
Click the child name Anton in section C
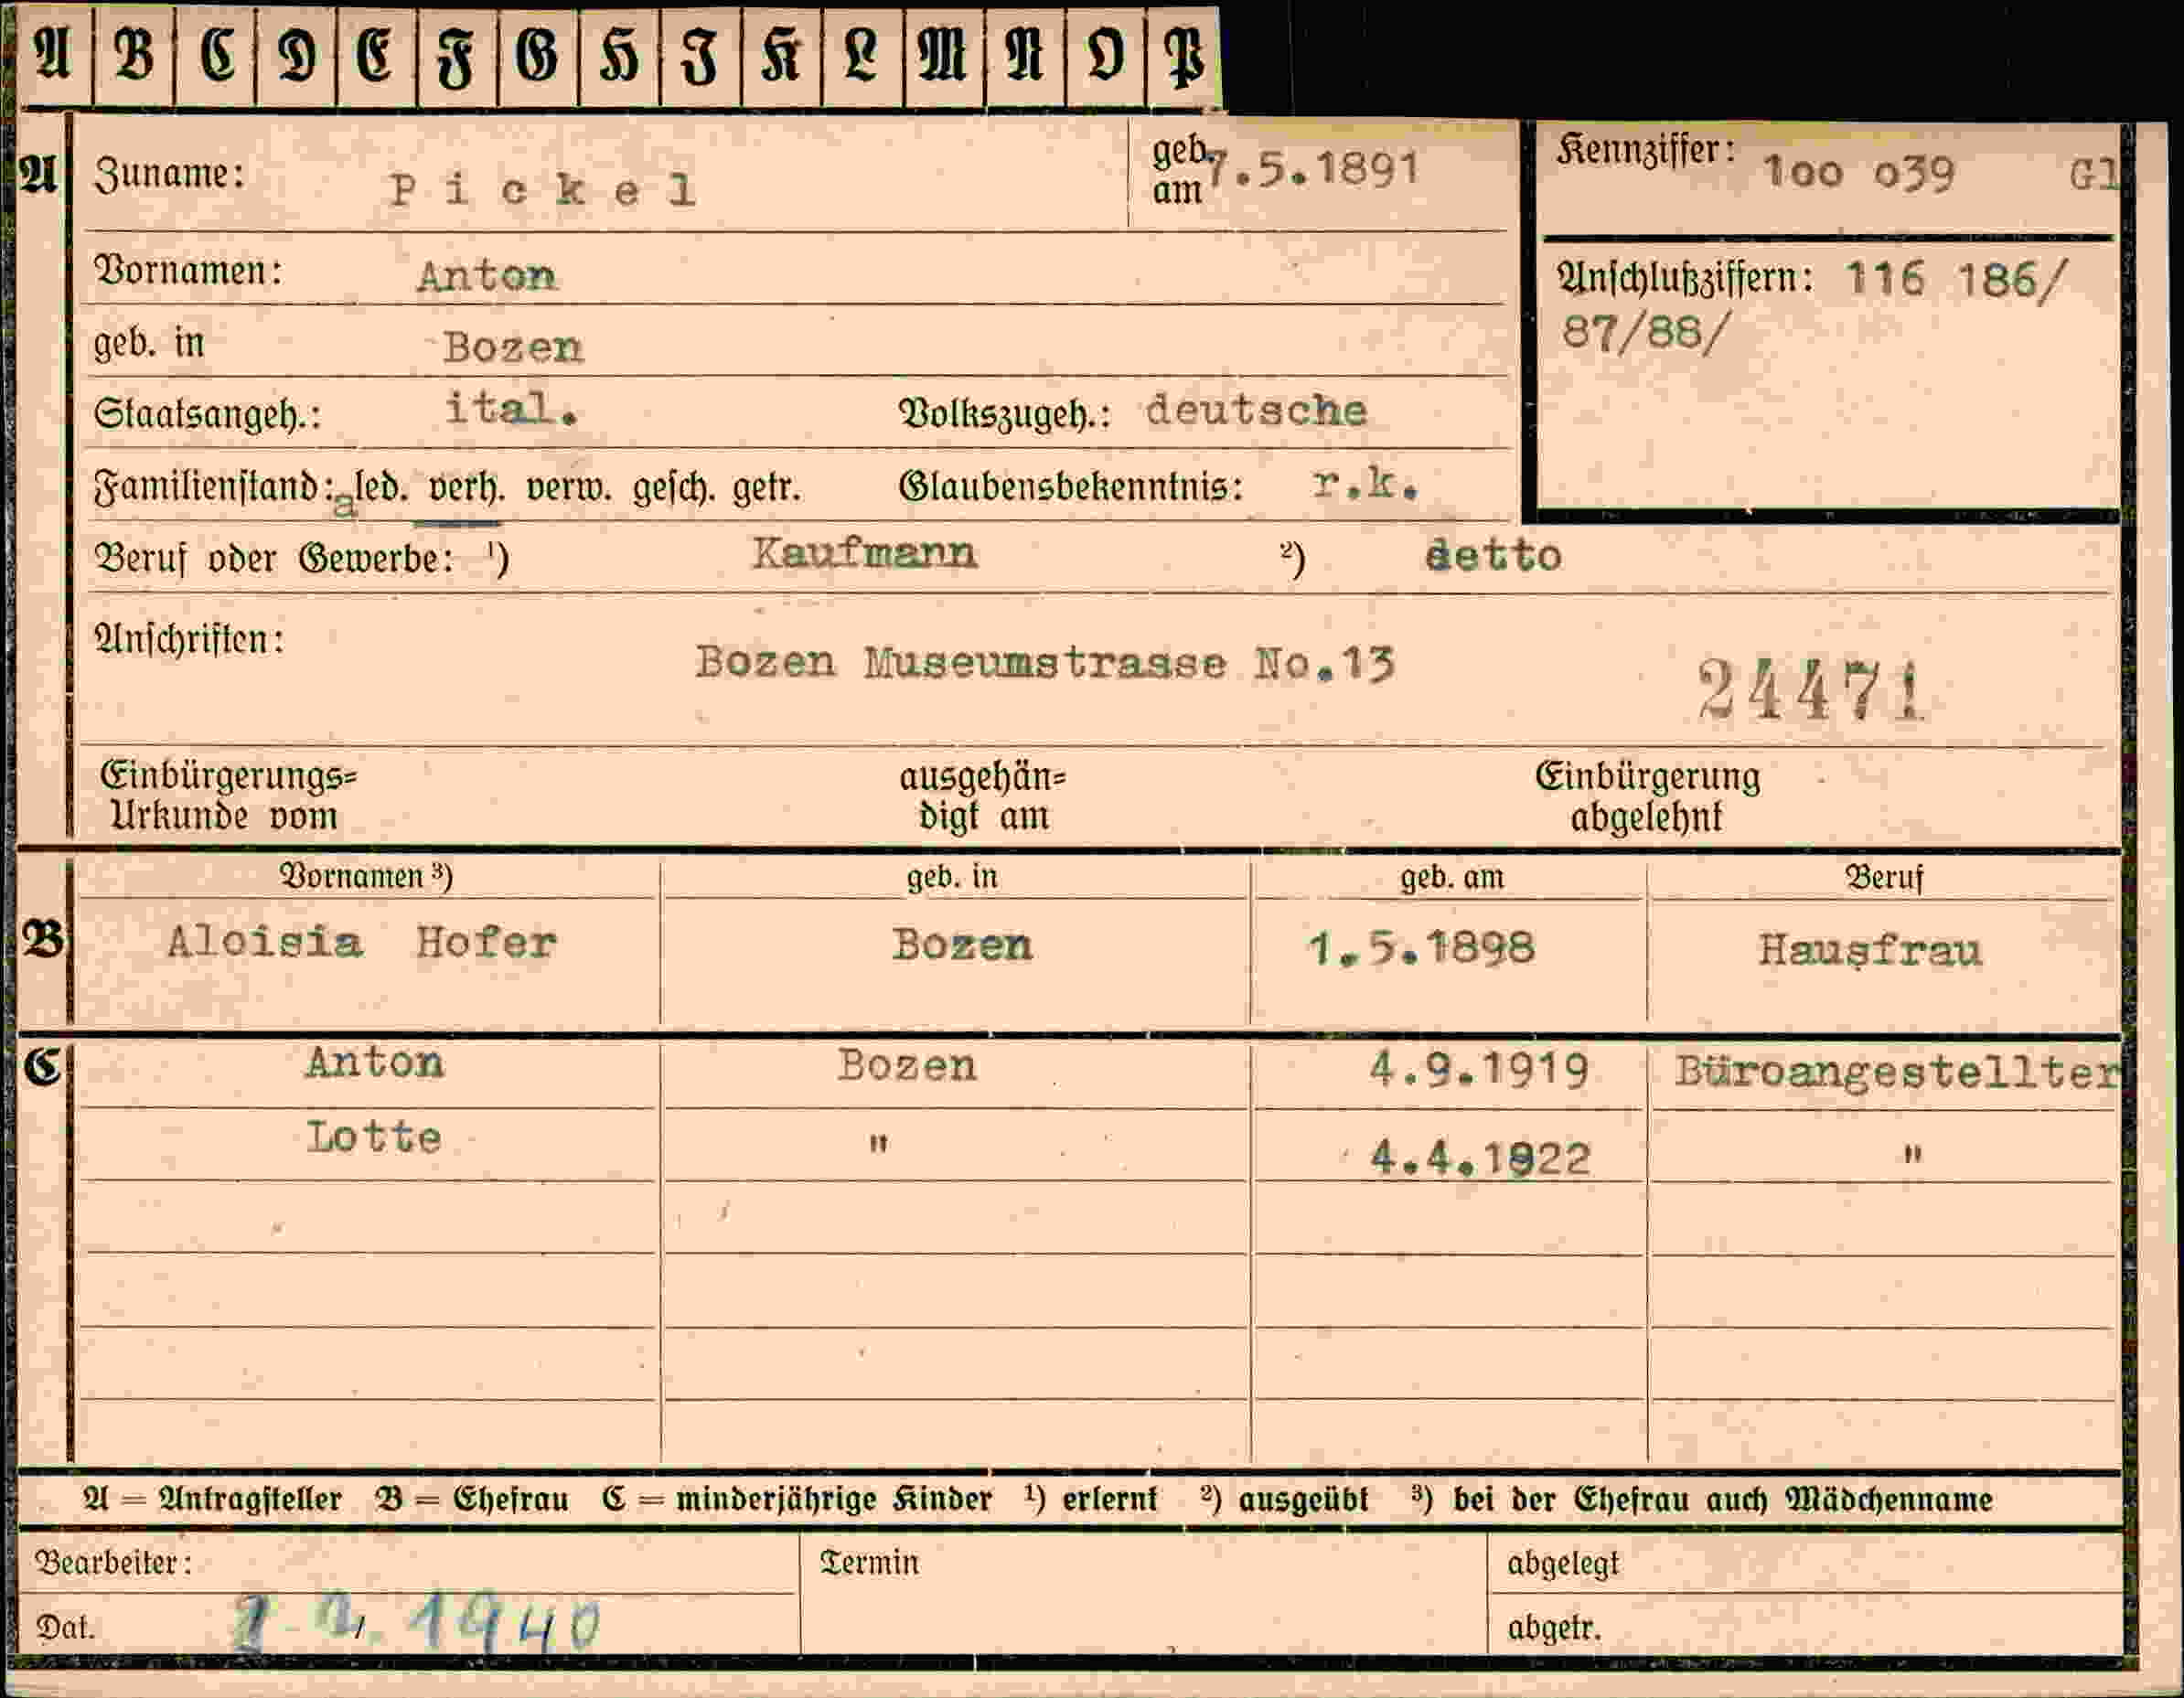coord(375,1062)
